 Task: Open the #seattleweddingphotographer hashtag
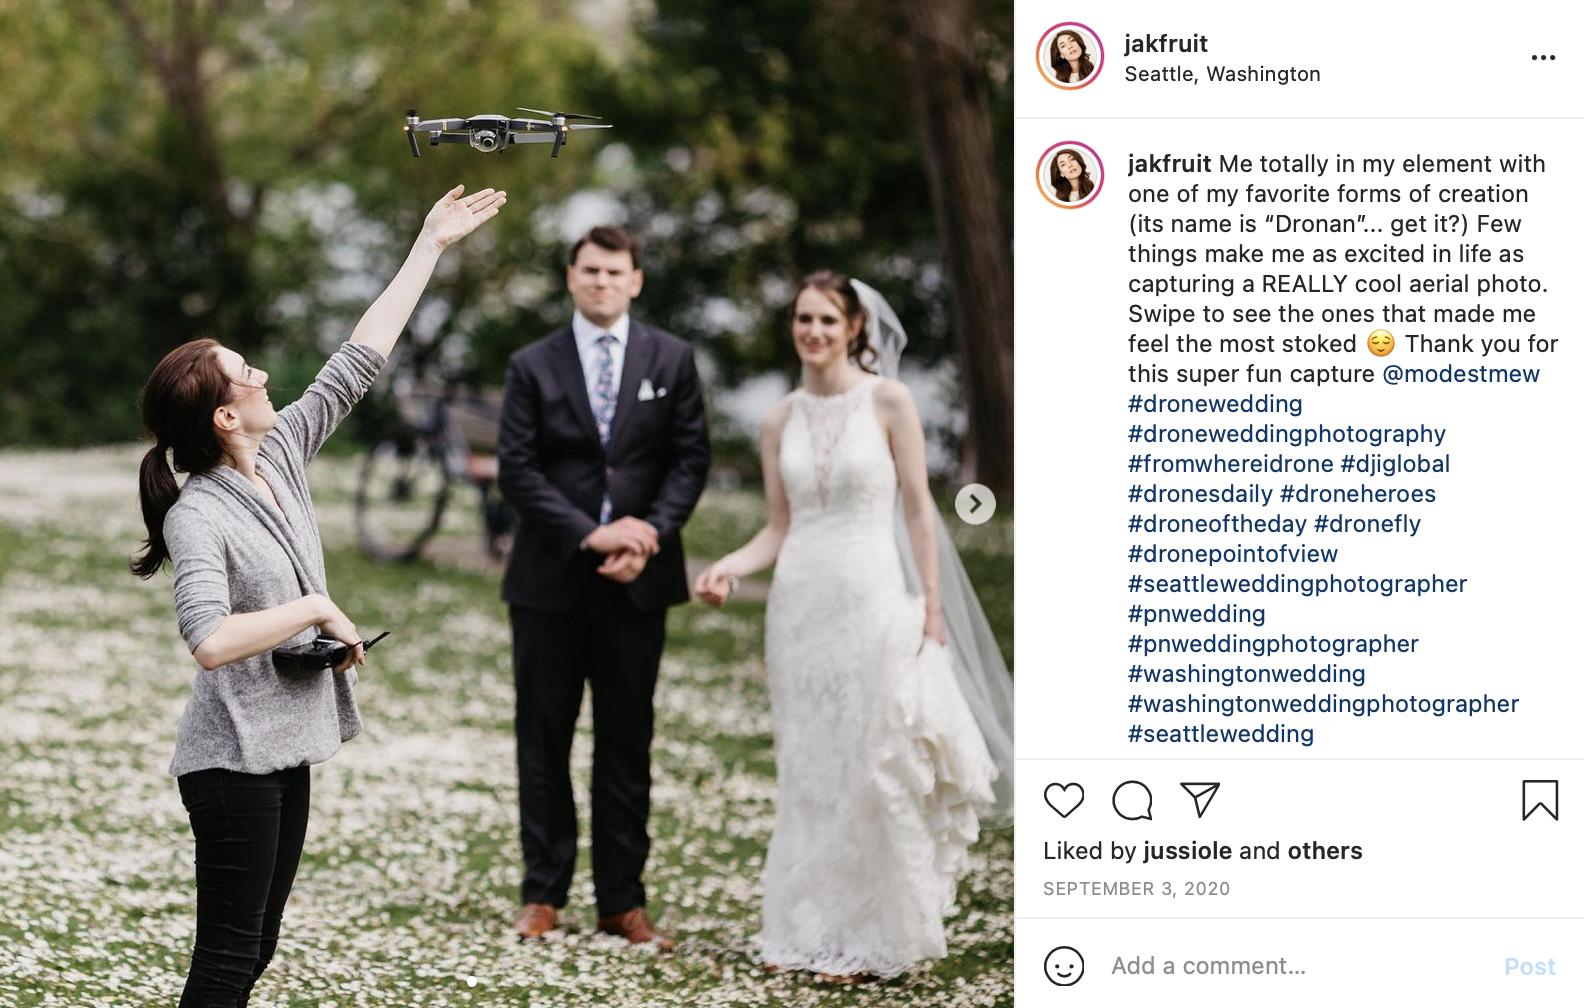(x=1297, y=583)
